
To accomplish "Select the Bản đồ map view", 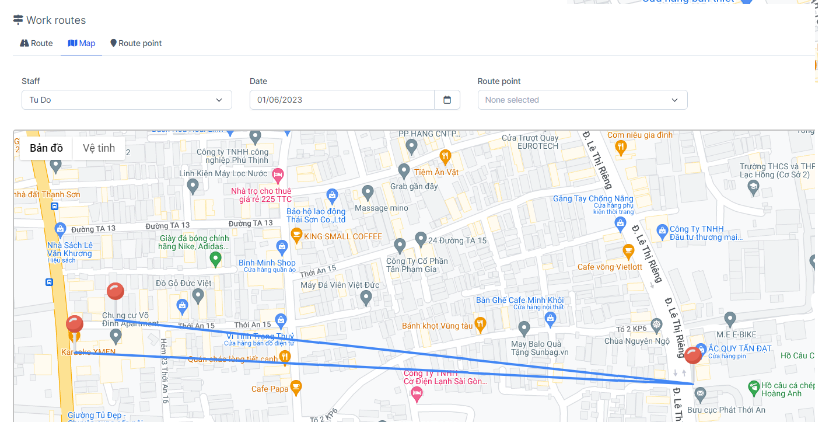I will click(46, 148).
